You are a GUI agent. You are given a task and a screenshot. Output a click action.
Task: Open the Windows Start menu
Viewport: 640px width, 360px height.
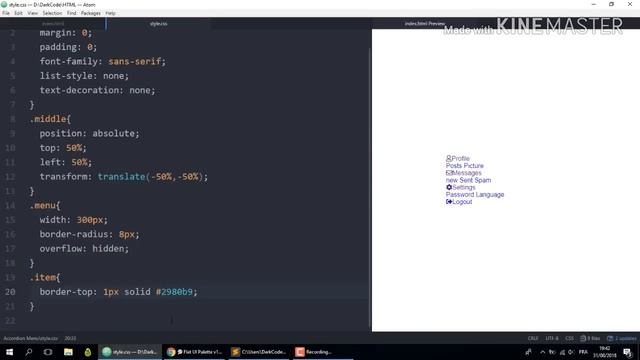click(9, 352)
